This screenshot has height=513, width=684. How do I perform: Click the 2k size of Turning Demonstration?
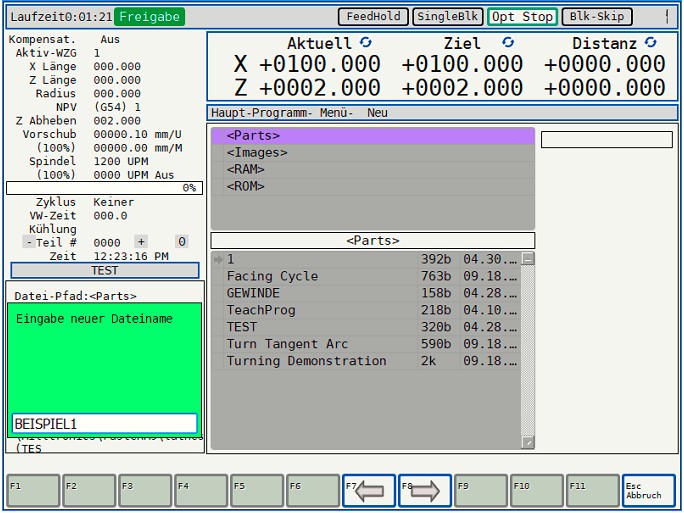[428, 361]
